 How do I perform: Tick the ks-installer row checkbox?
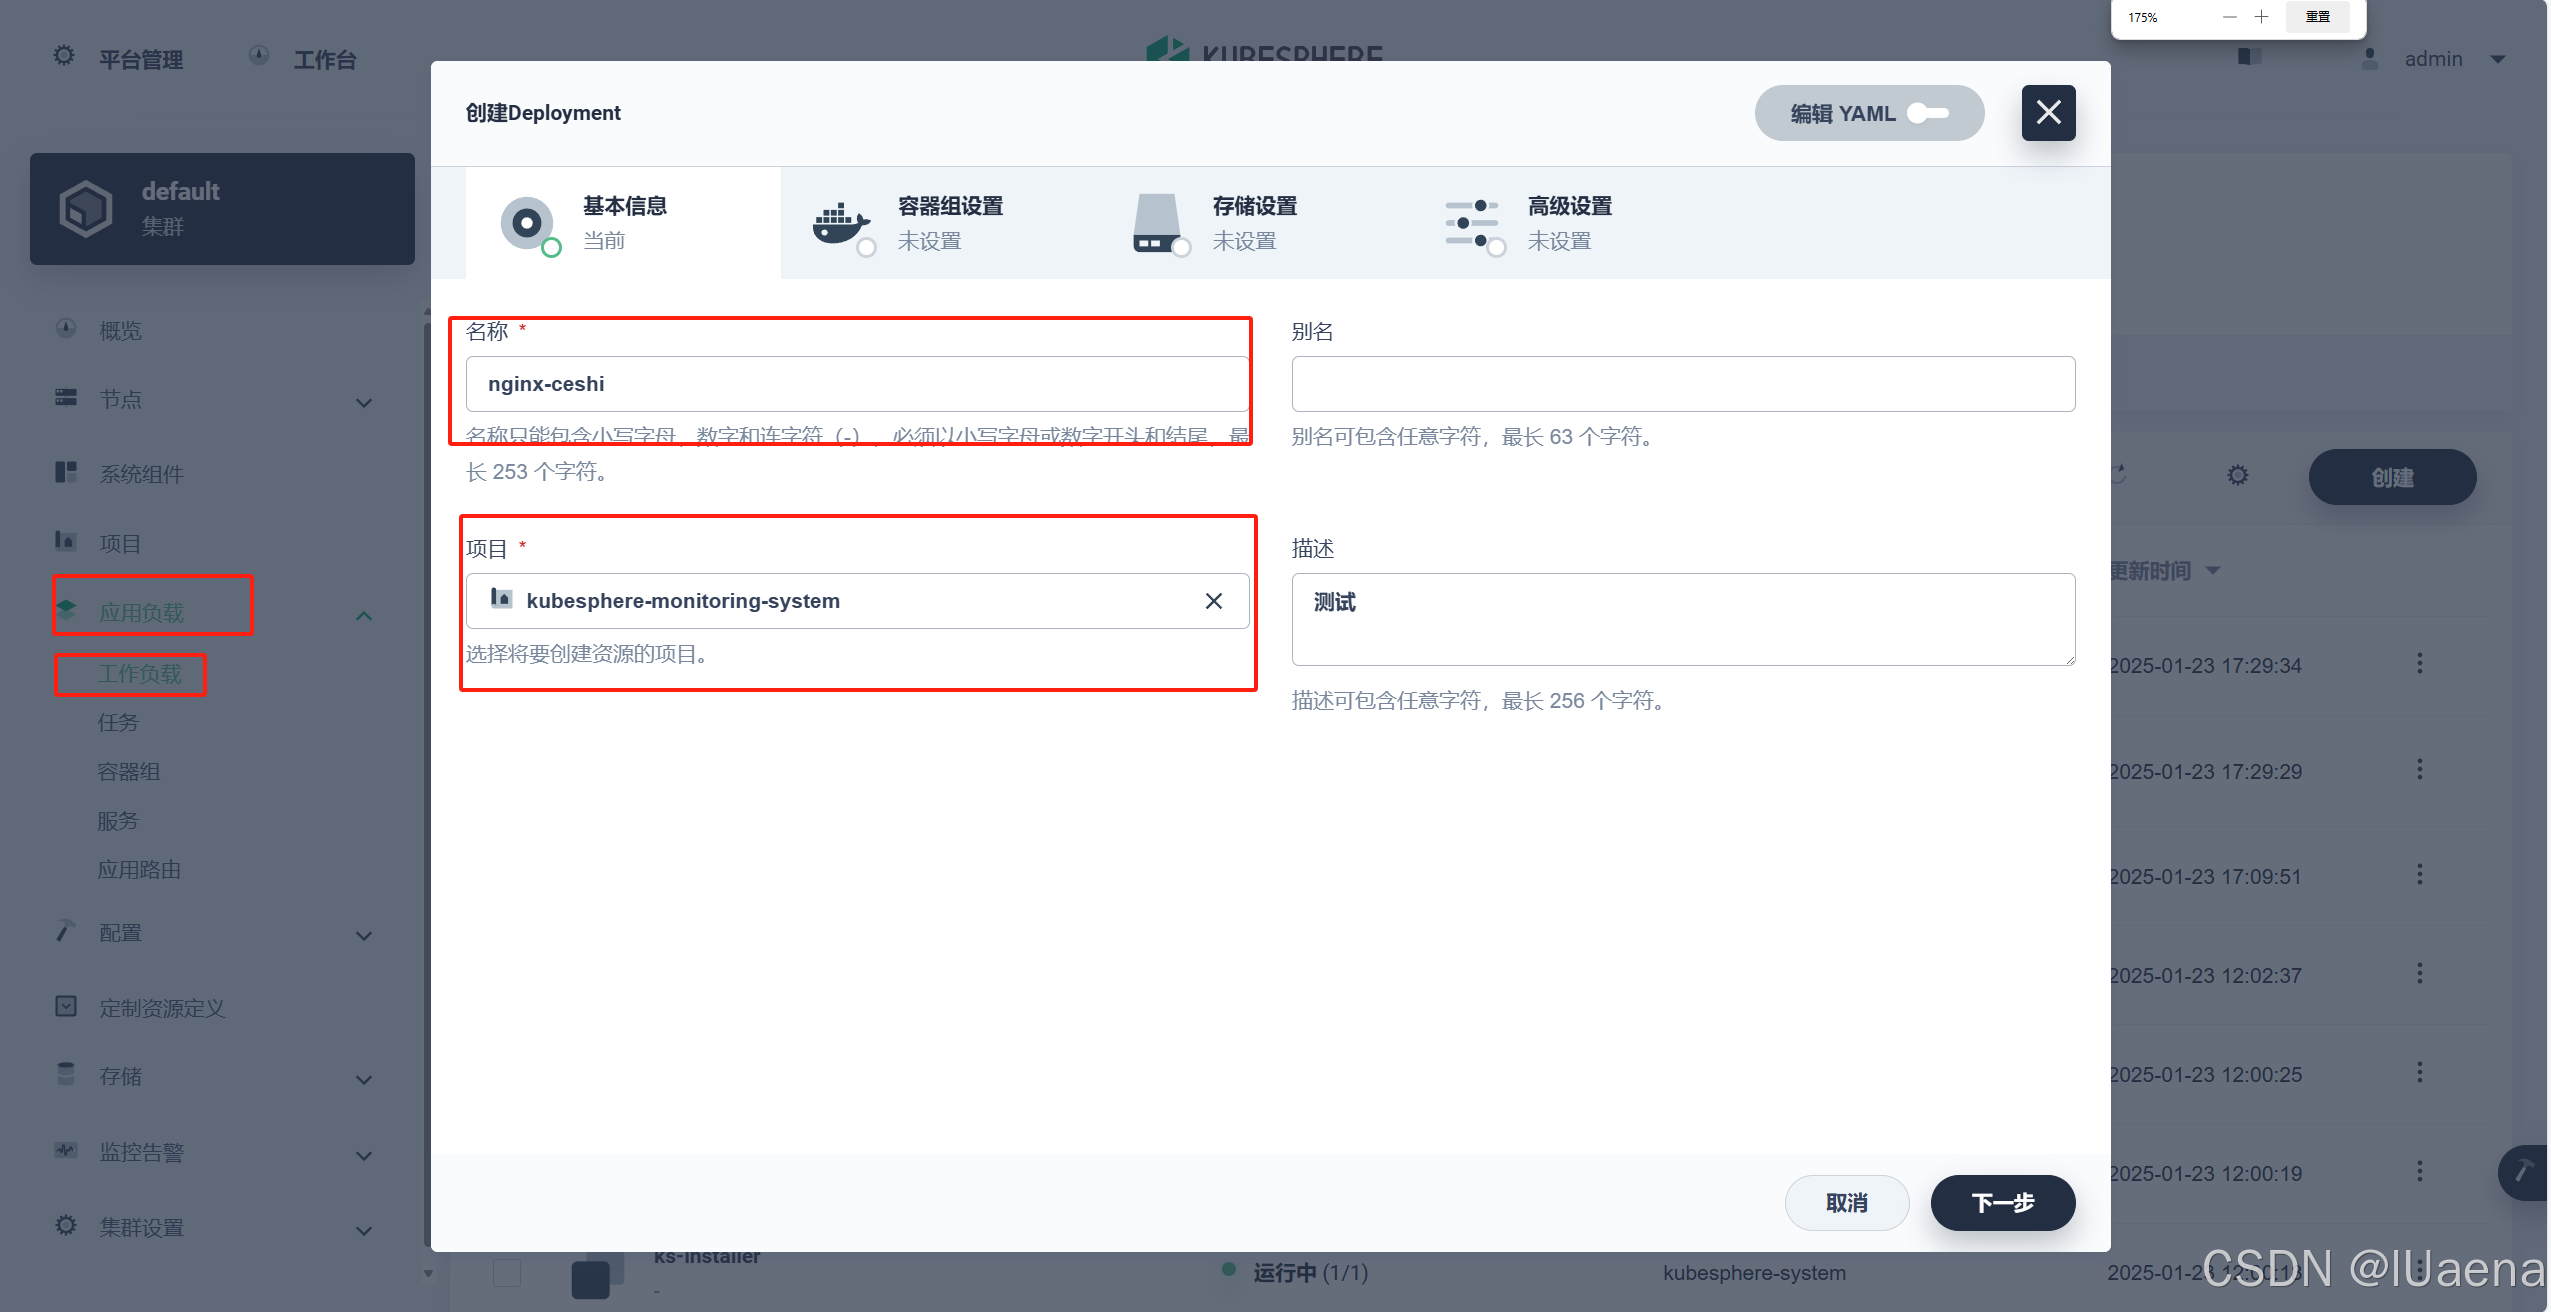[x=507, y=1273]
